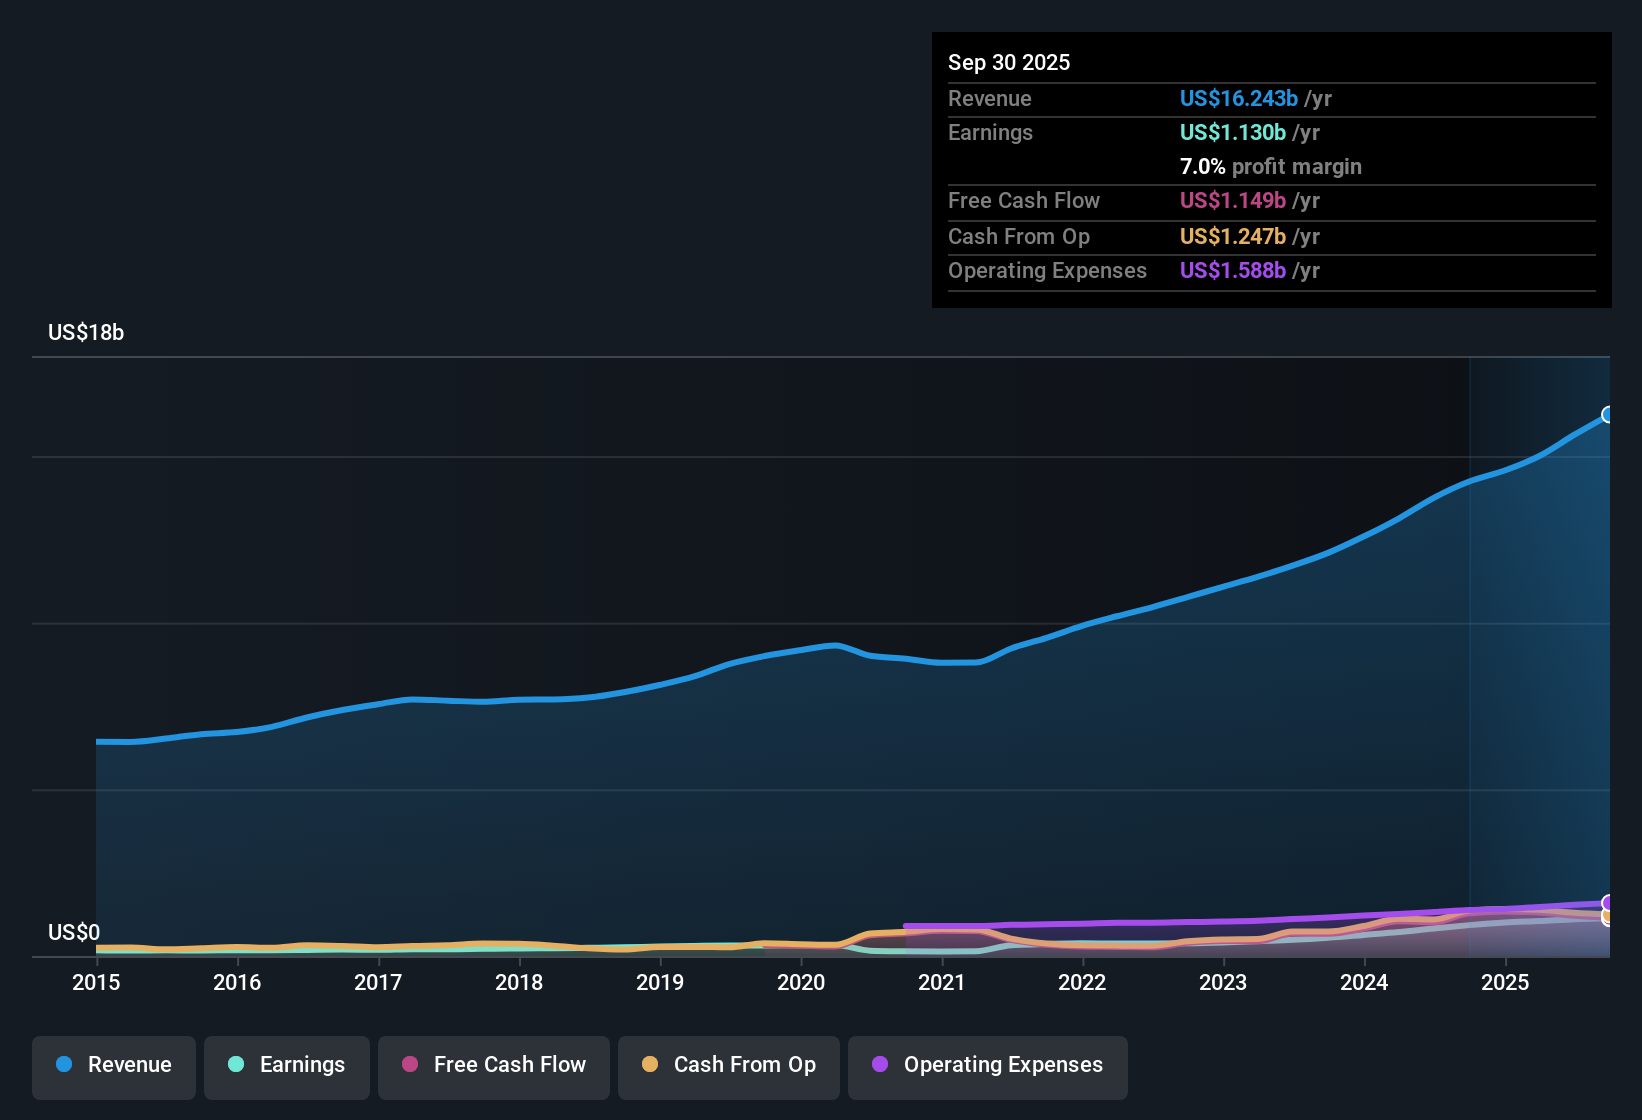Select the Sep 30 2025 tooltip header
Screen dimensions: 1642x1120
tap(1009, 62)
